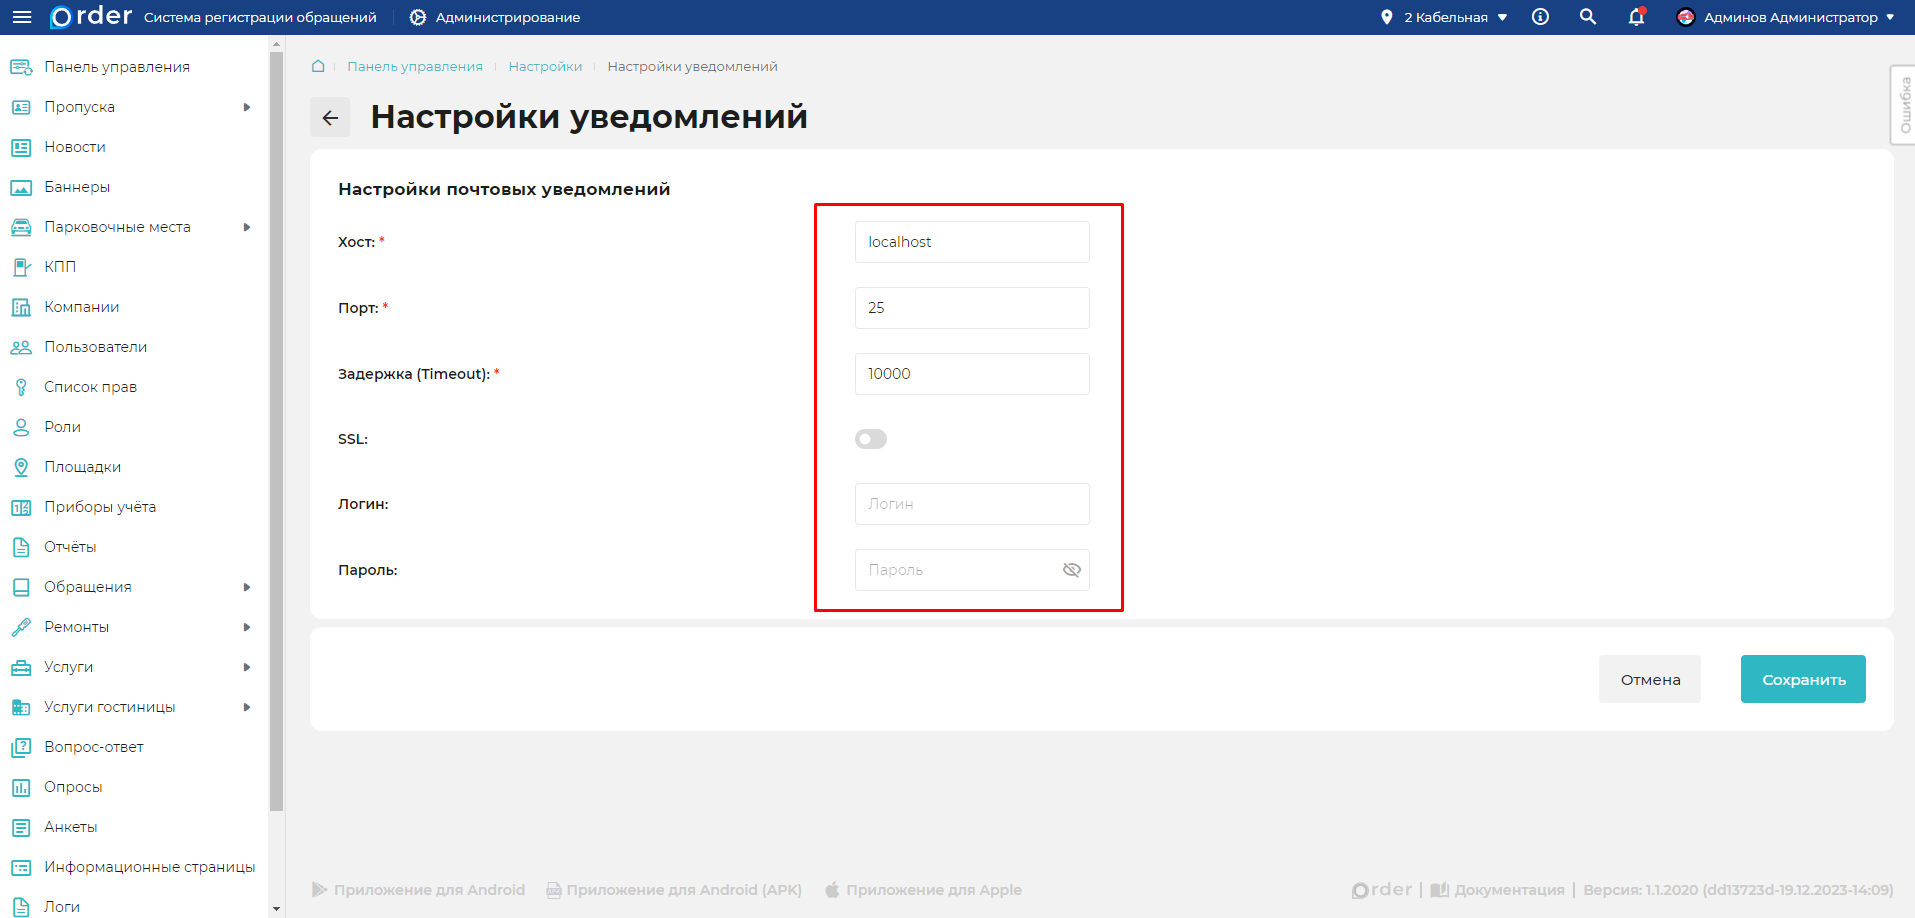Expand the Ремонты submenu

tap(248, 627)
